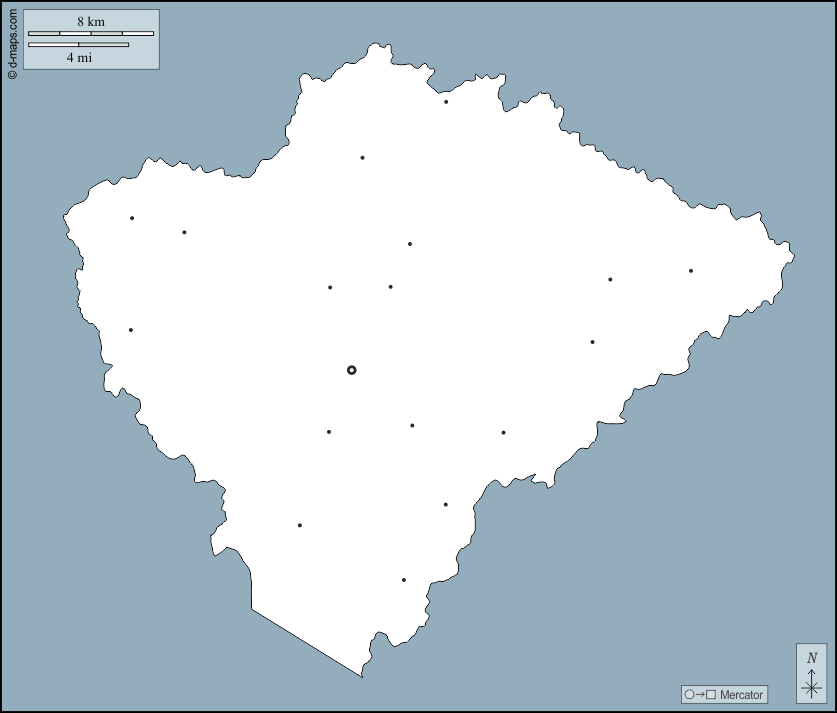
Task: Click the dot just southeast of capital marker
Action: tap(412, 426)
